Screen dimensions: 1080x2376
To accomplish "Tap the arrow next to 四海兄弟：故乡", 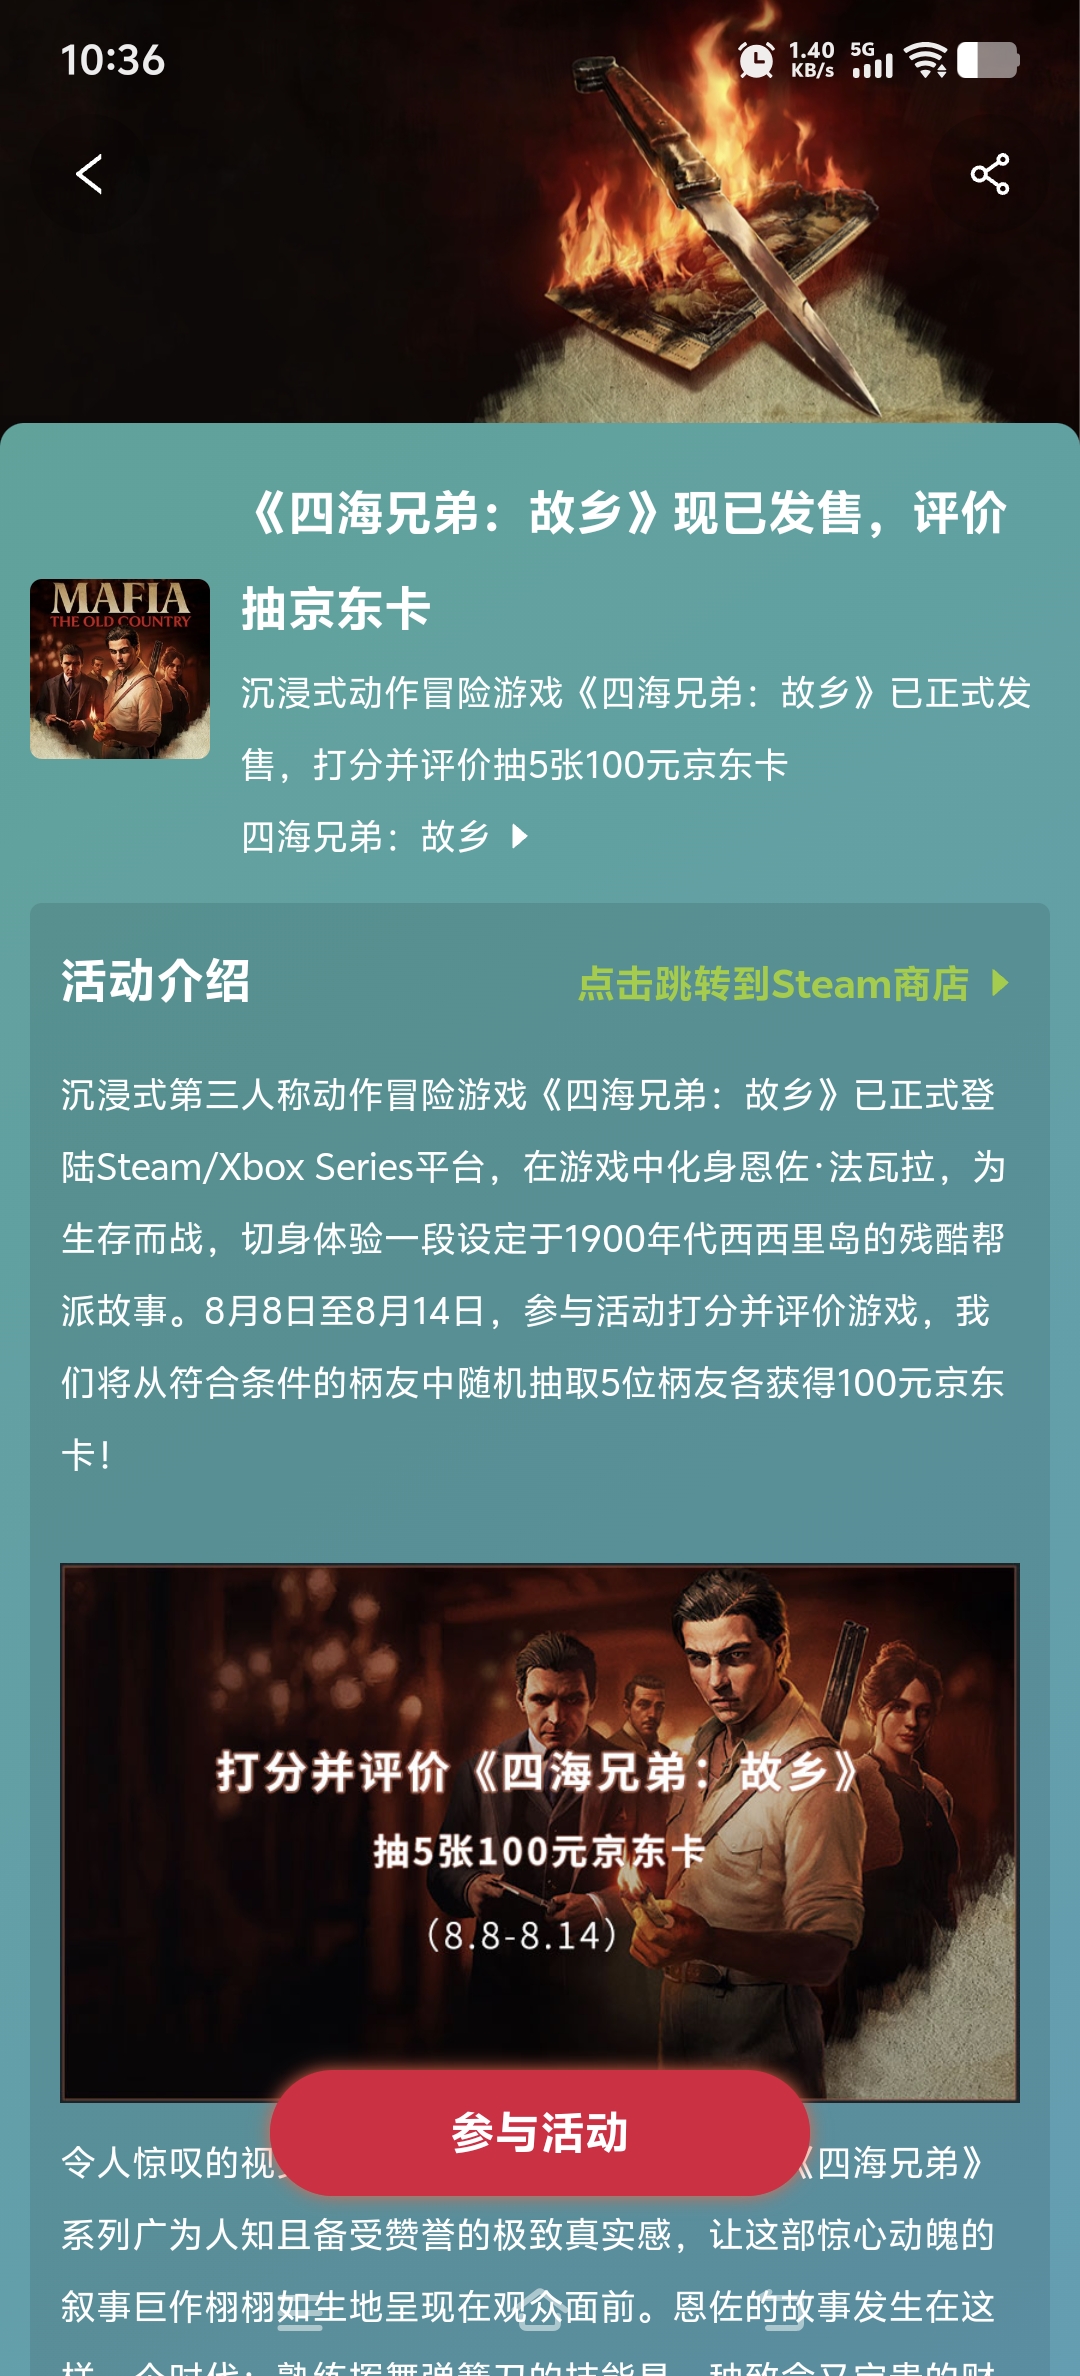I will pos(520,836).
